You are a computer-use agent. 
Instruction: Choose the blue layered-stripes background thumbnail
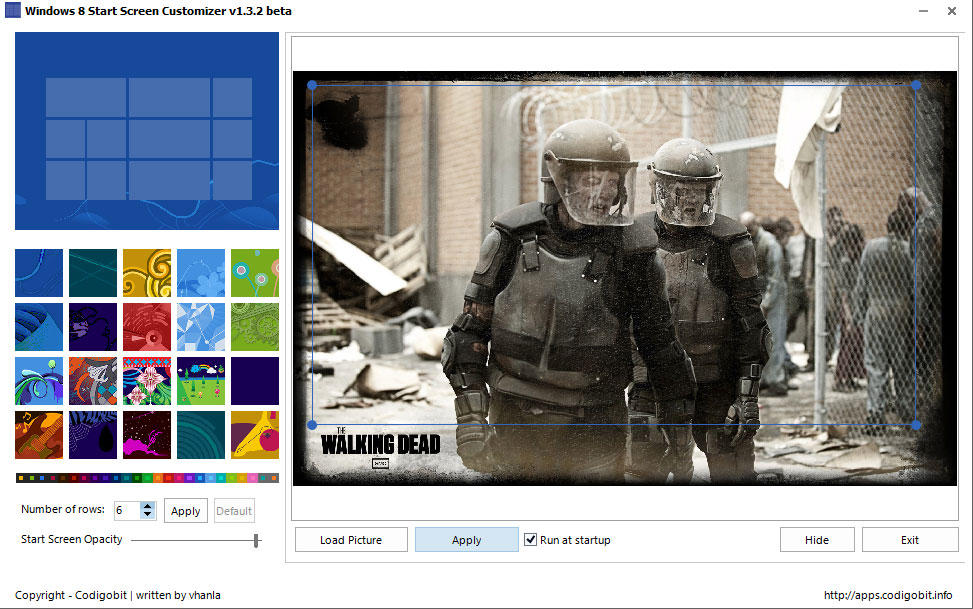coord(38,327)
